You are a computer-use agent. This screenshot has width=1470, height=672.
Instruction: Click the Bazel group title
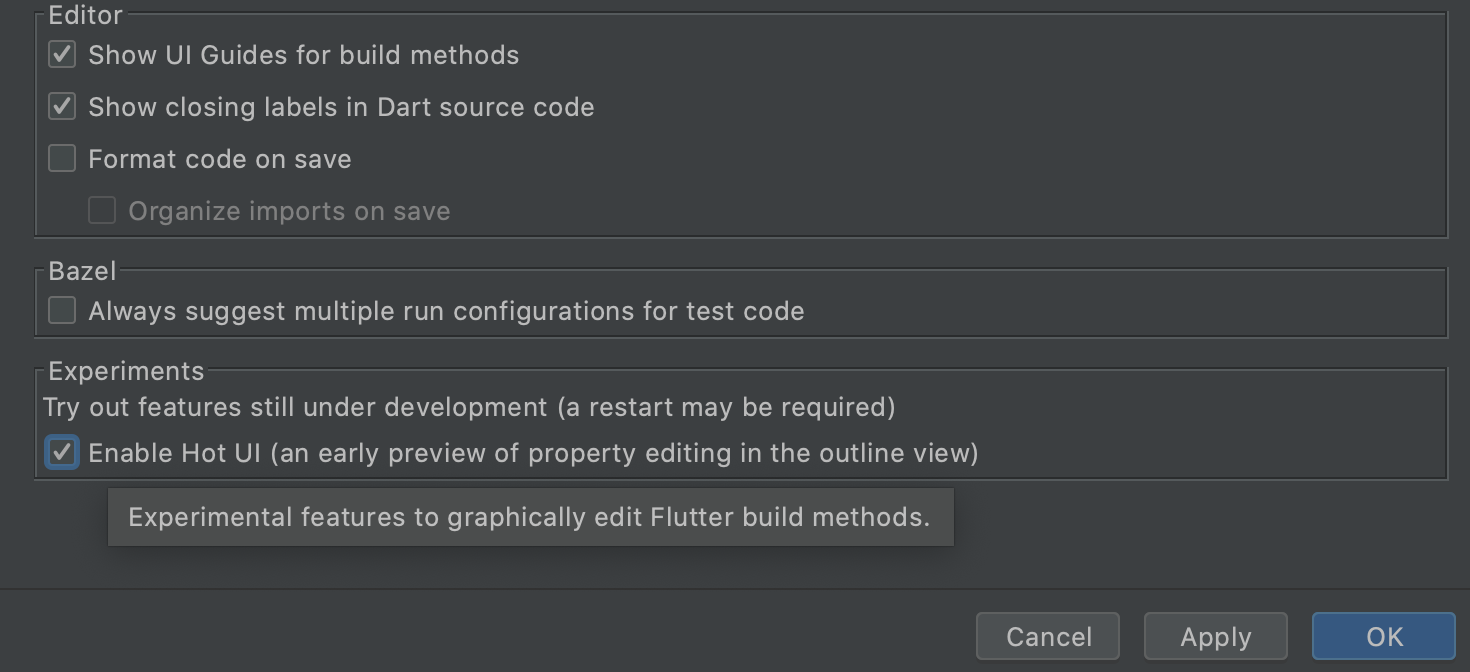[x=79, y=270]
